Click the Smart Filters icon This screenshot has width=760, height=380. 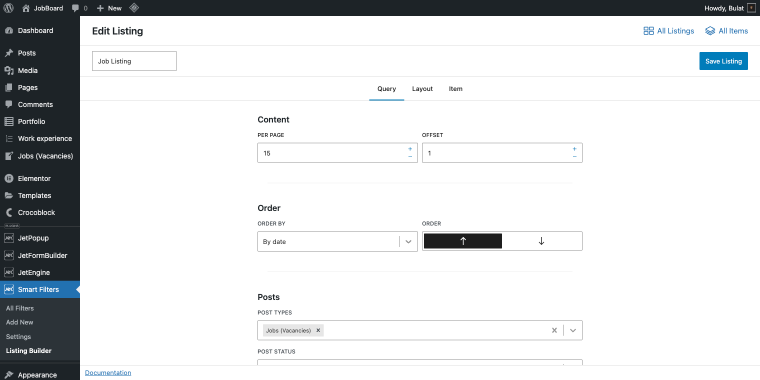9,290
